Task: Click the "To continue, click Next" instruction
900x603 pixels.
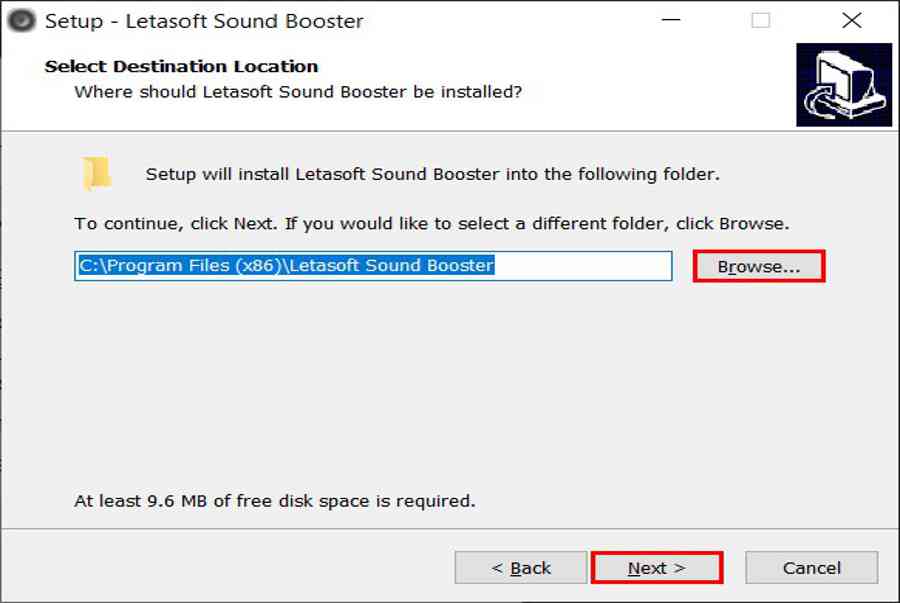Action: point(431,223)
